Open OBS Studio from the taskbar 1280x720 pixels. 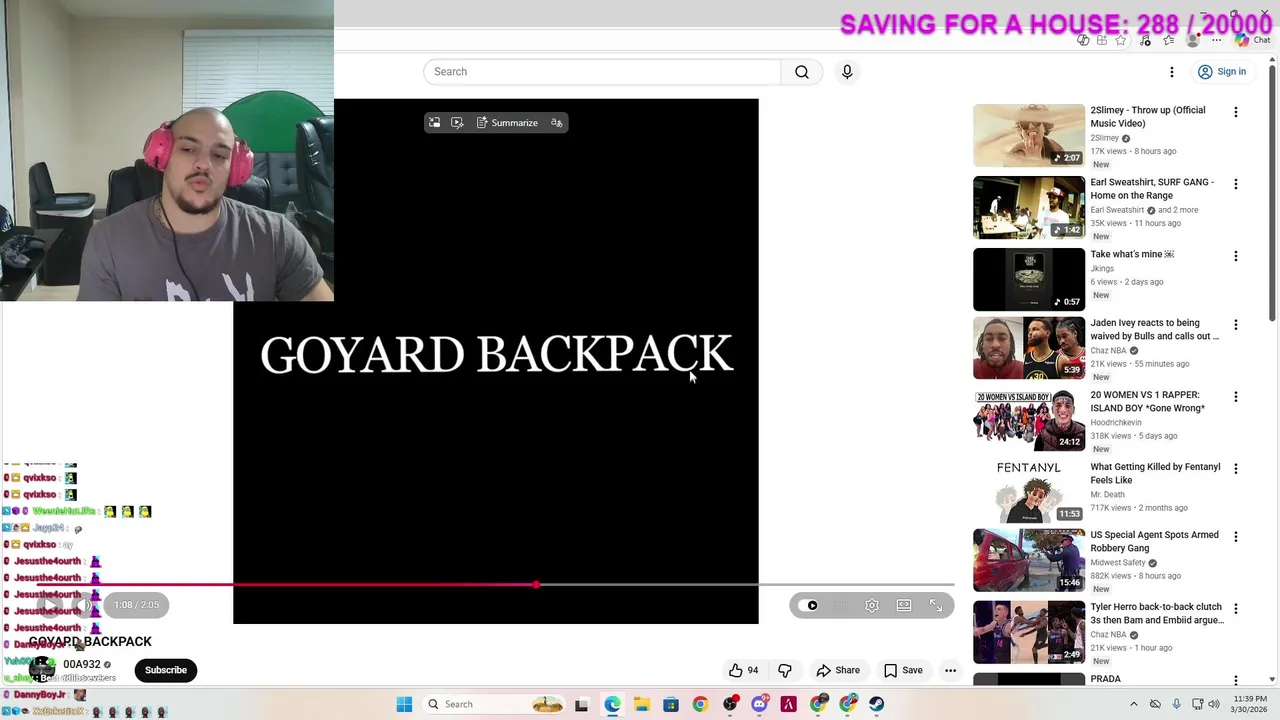pyautogui.click(x=730, y=704)
